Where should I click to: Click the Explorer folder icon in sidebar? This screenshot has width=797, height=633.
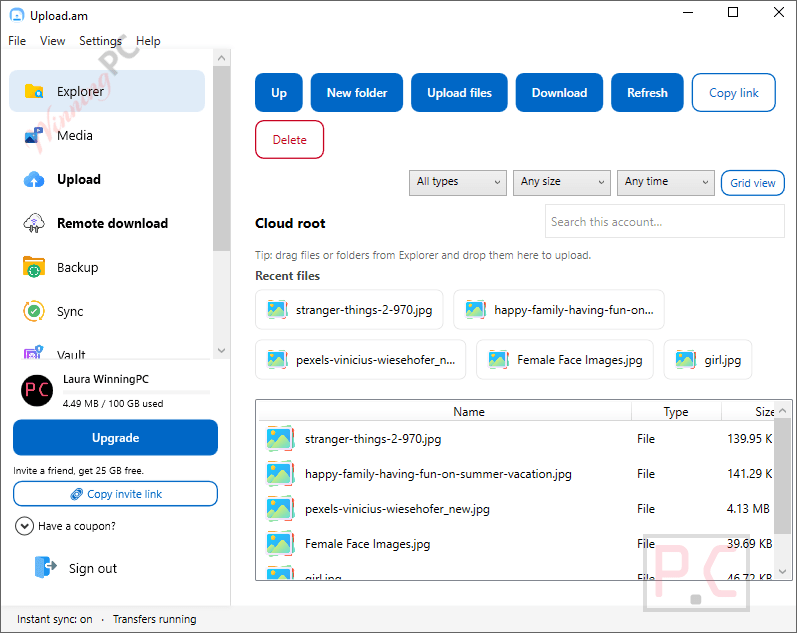coord(34,92)
